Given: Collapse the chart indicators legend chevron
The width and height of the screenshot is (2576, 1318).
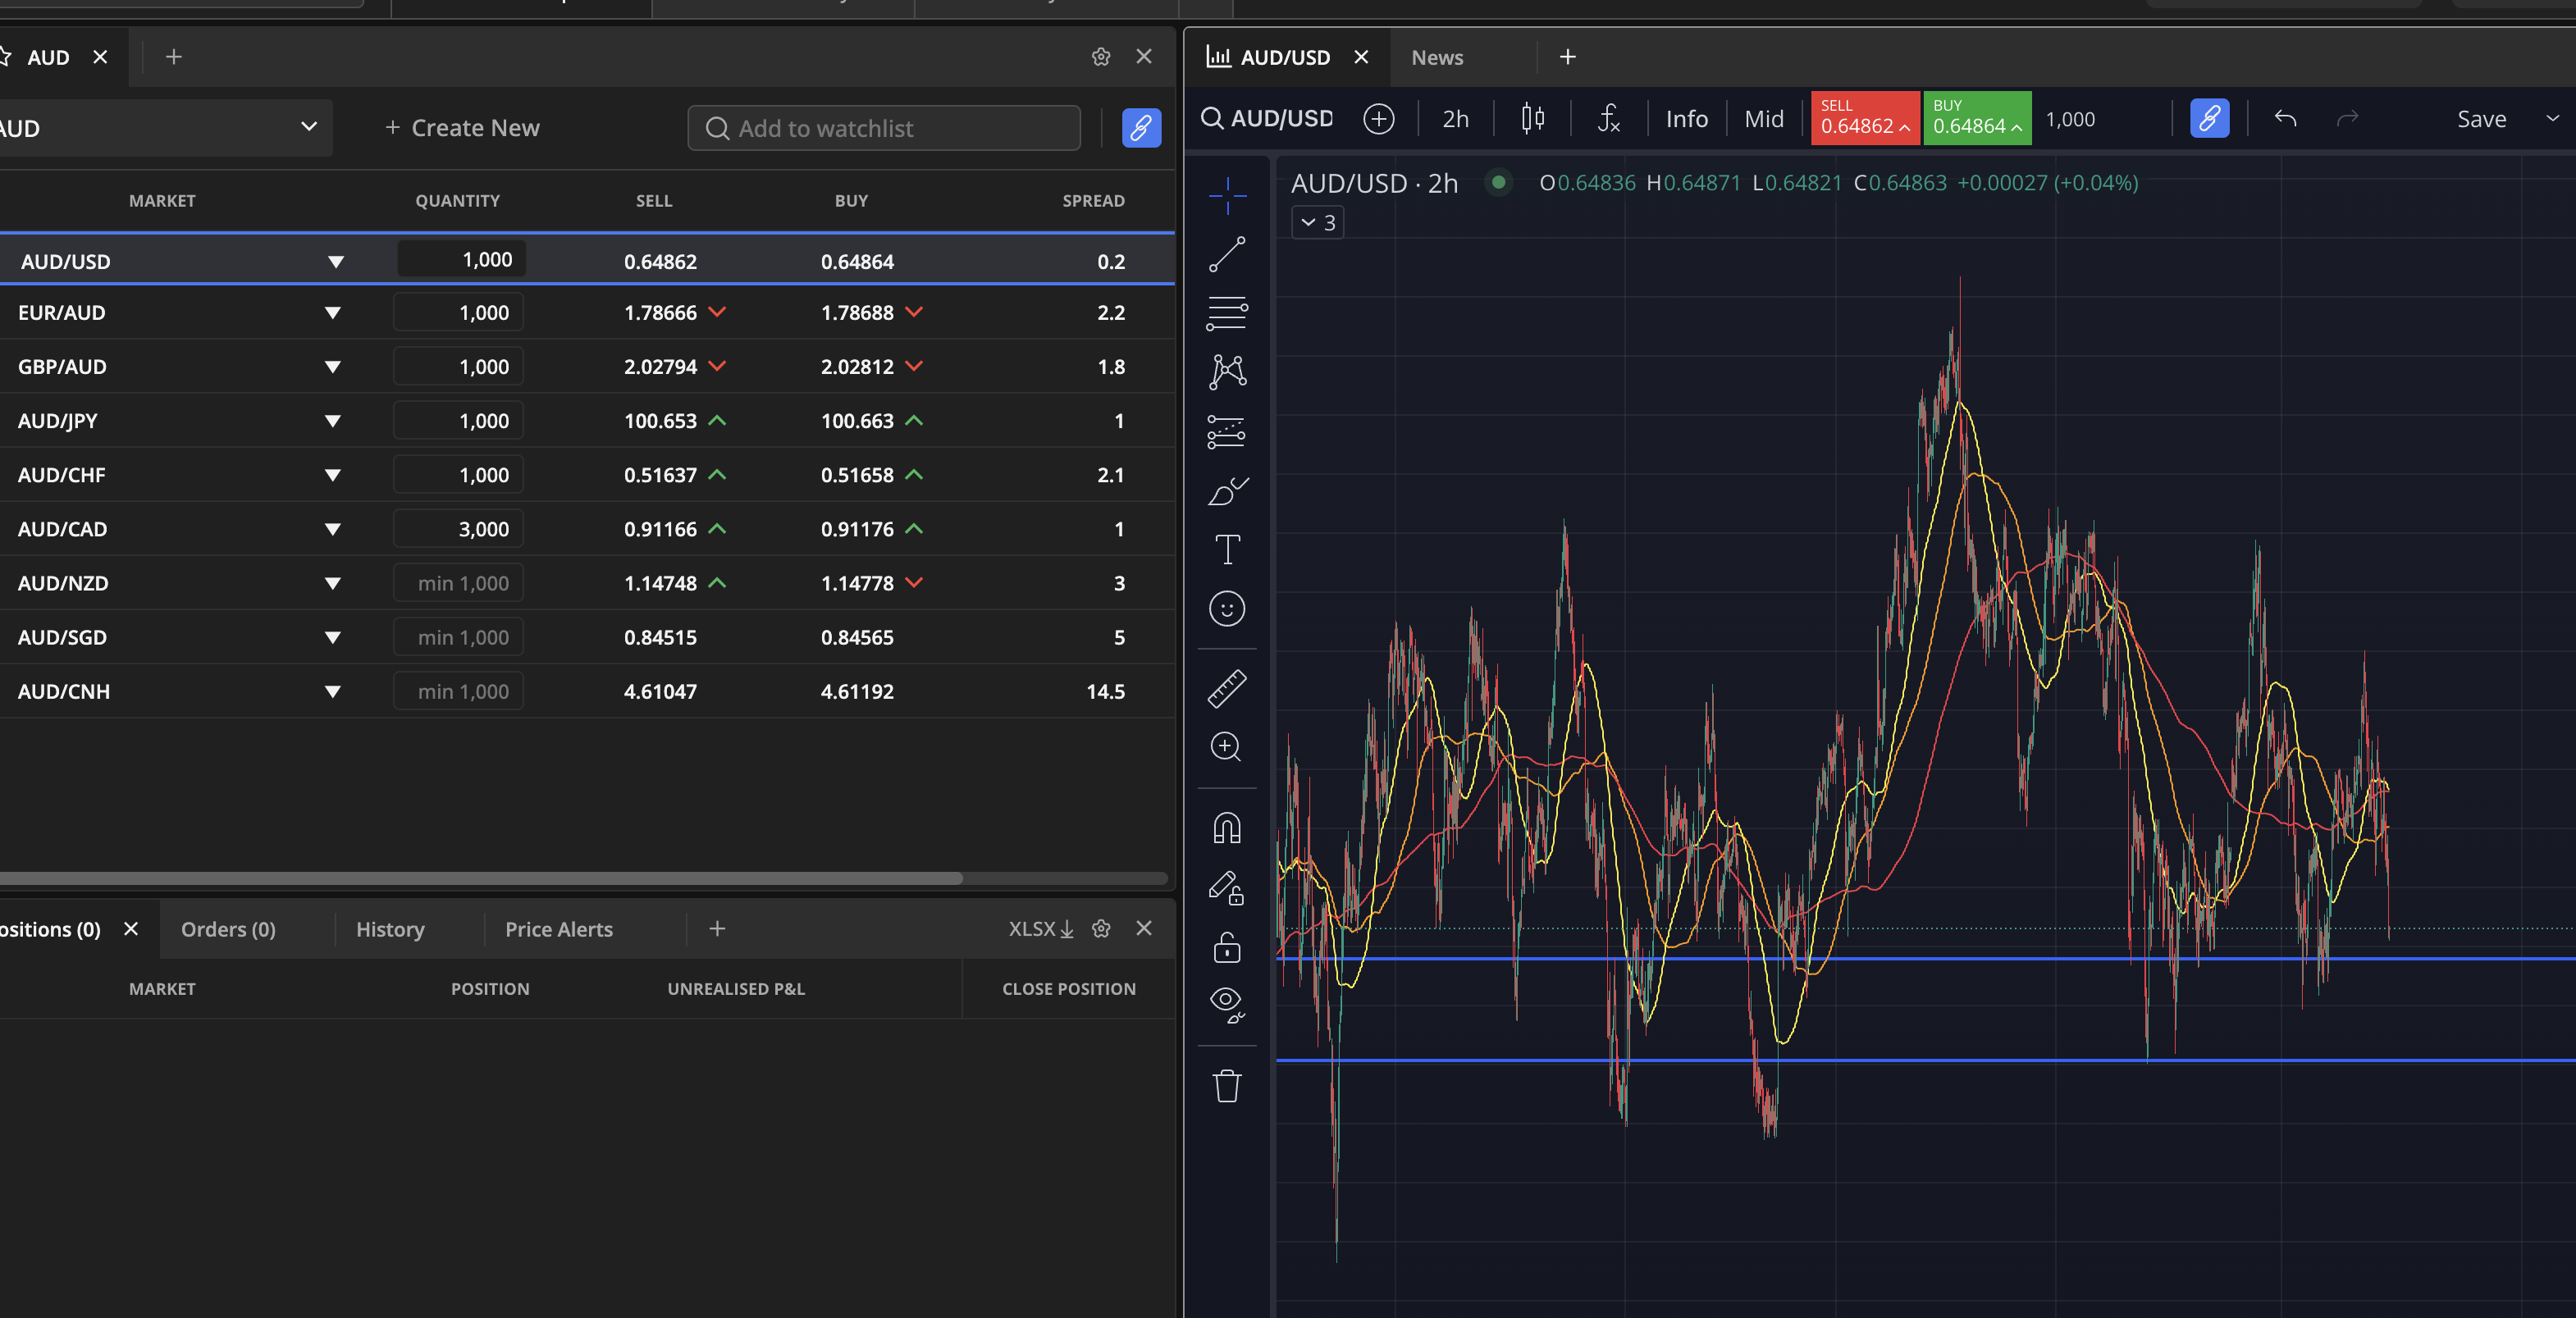Looking at the screenshot, I should (x=1309, y=222).
